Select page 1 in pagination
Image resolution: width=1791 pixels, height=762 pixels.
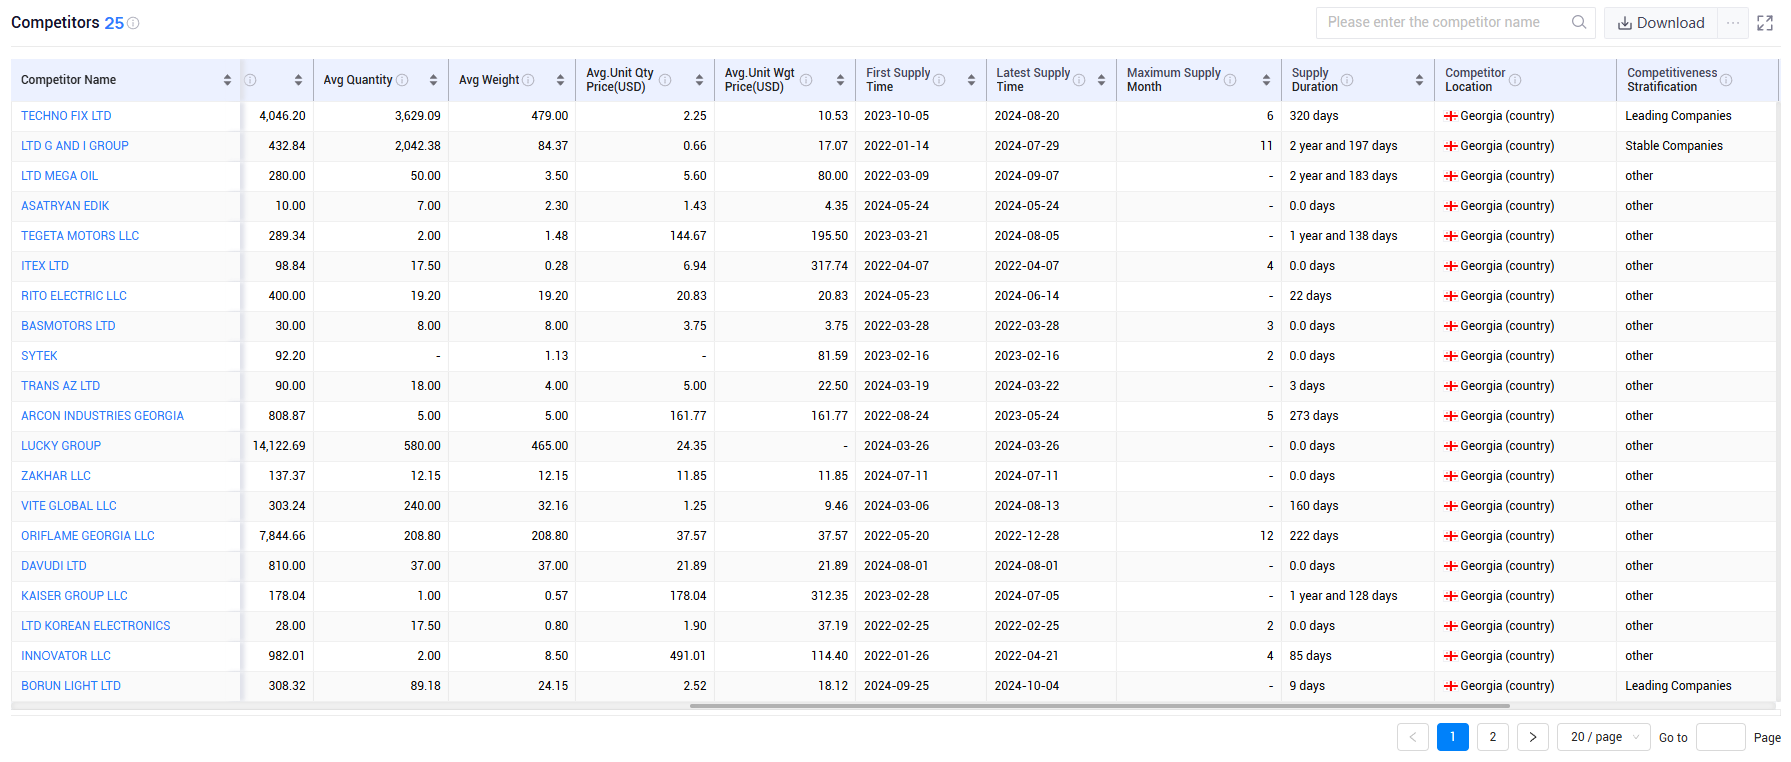coord(1453,737)
